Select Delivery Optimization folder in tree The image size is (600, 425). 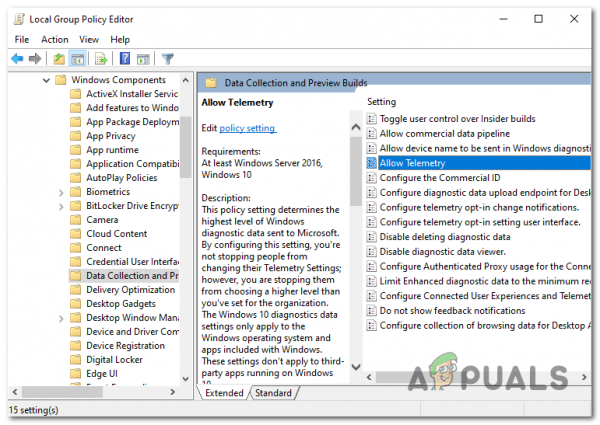pyautogui.click(x=130, y=290)
